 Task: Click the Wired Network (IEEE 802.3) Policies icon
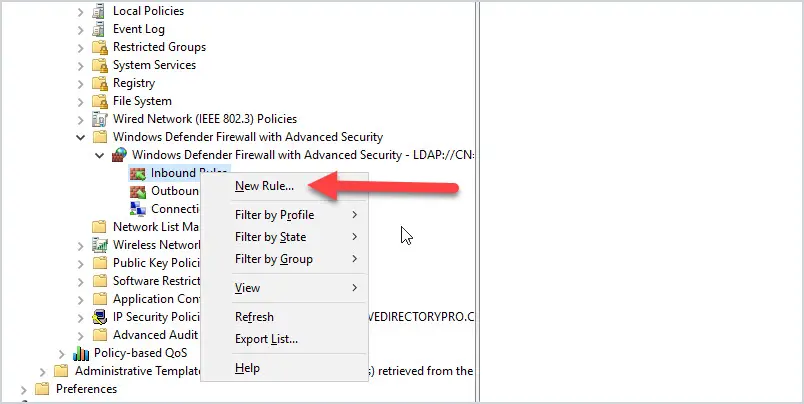99,119
